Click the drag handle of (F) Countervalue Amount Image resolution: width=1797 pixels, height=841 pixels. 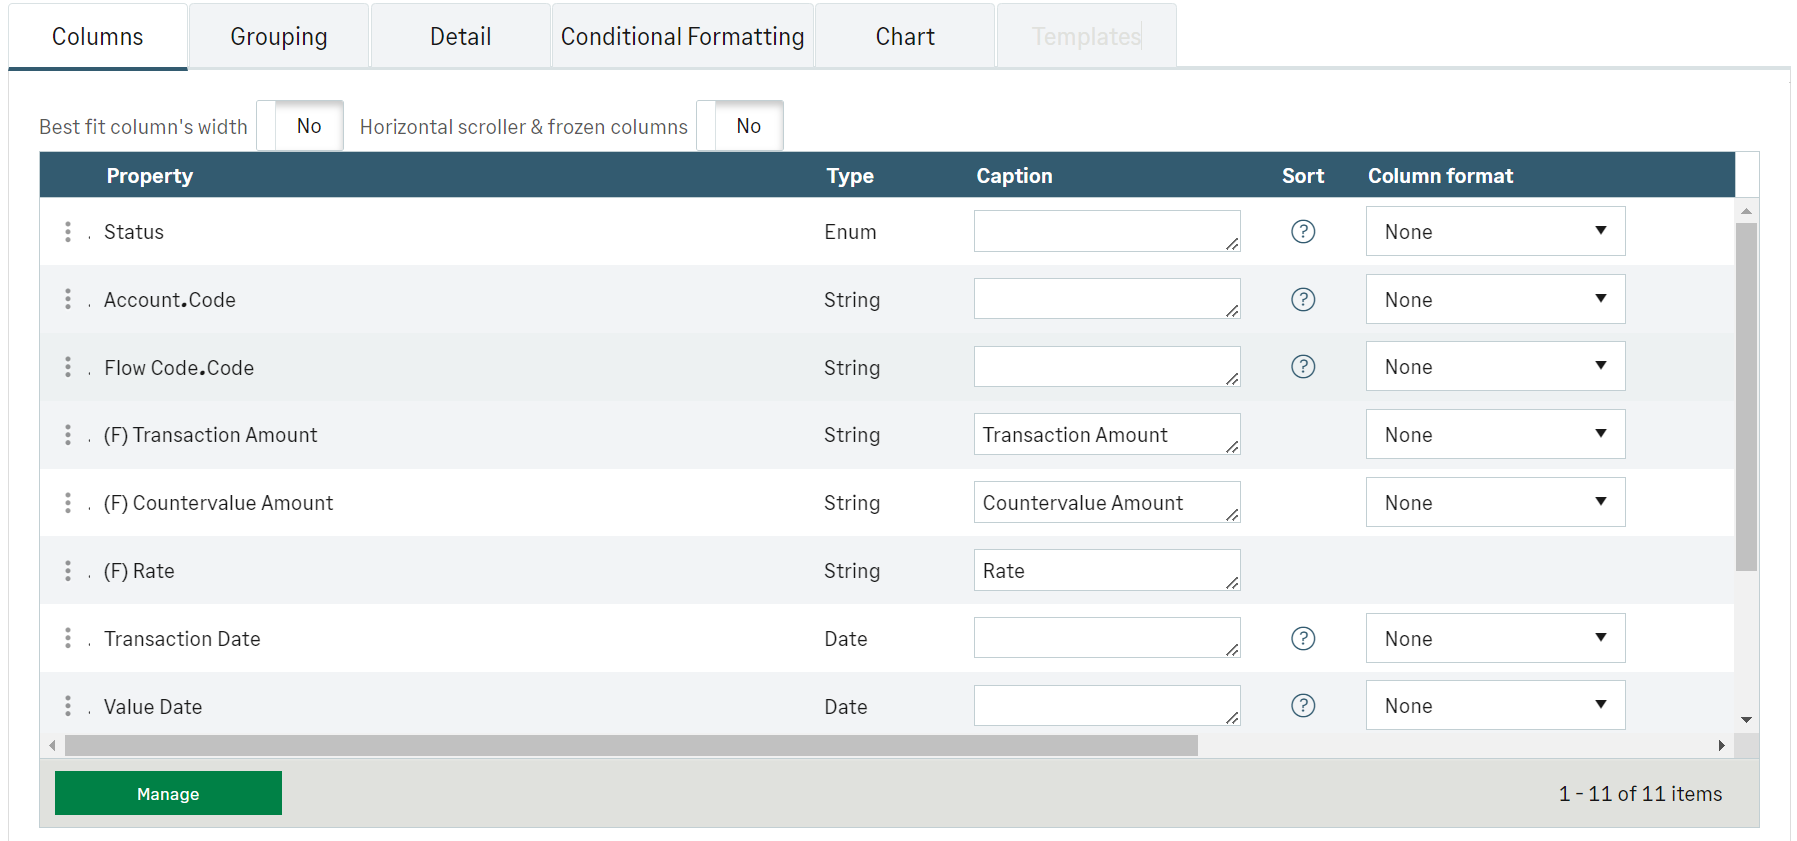click(x=68, y=503)
